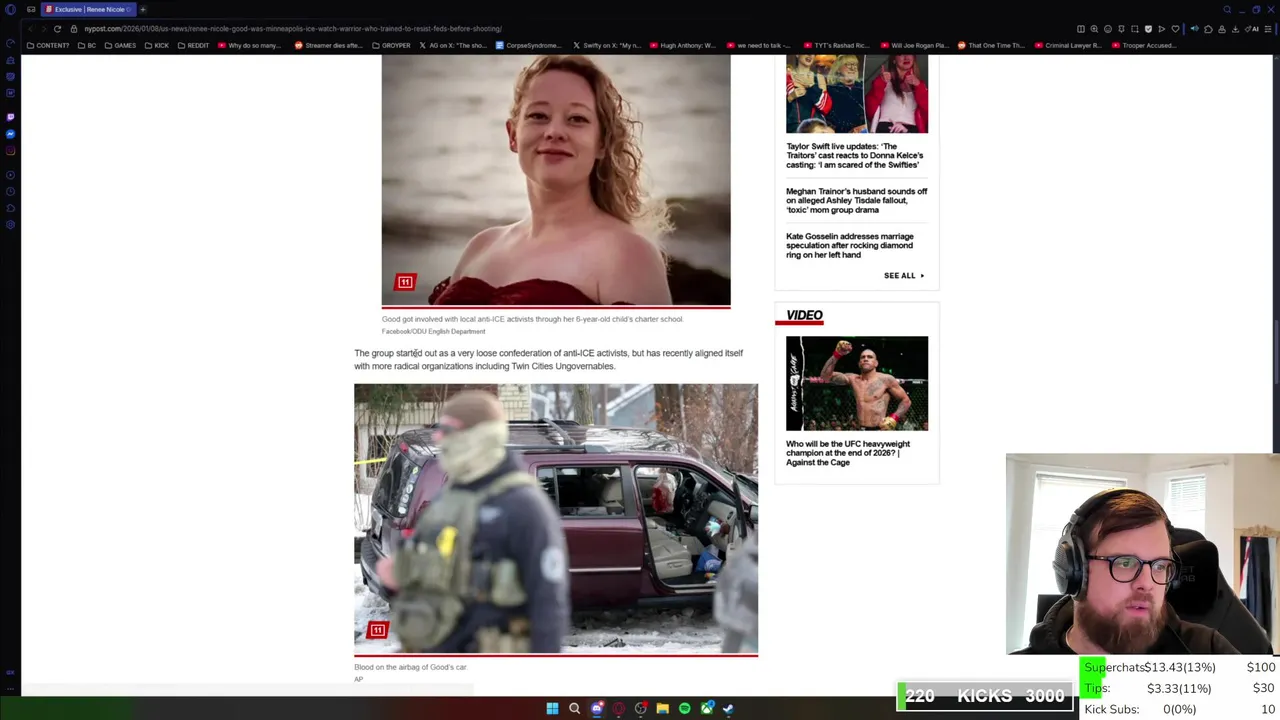This screenshot has height=720, width=1280.
Task: Select the Exclusive Renee Nicole tab
Action: click(x=89, y=9)
